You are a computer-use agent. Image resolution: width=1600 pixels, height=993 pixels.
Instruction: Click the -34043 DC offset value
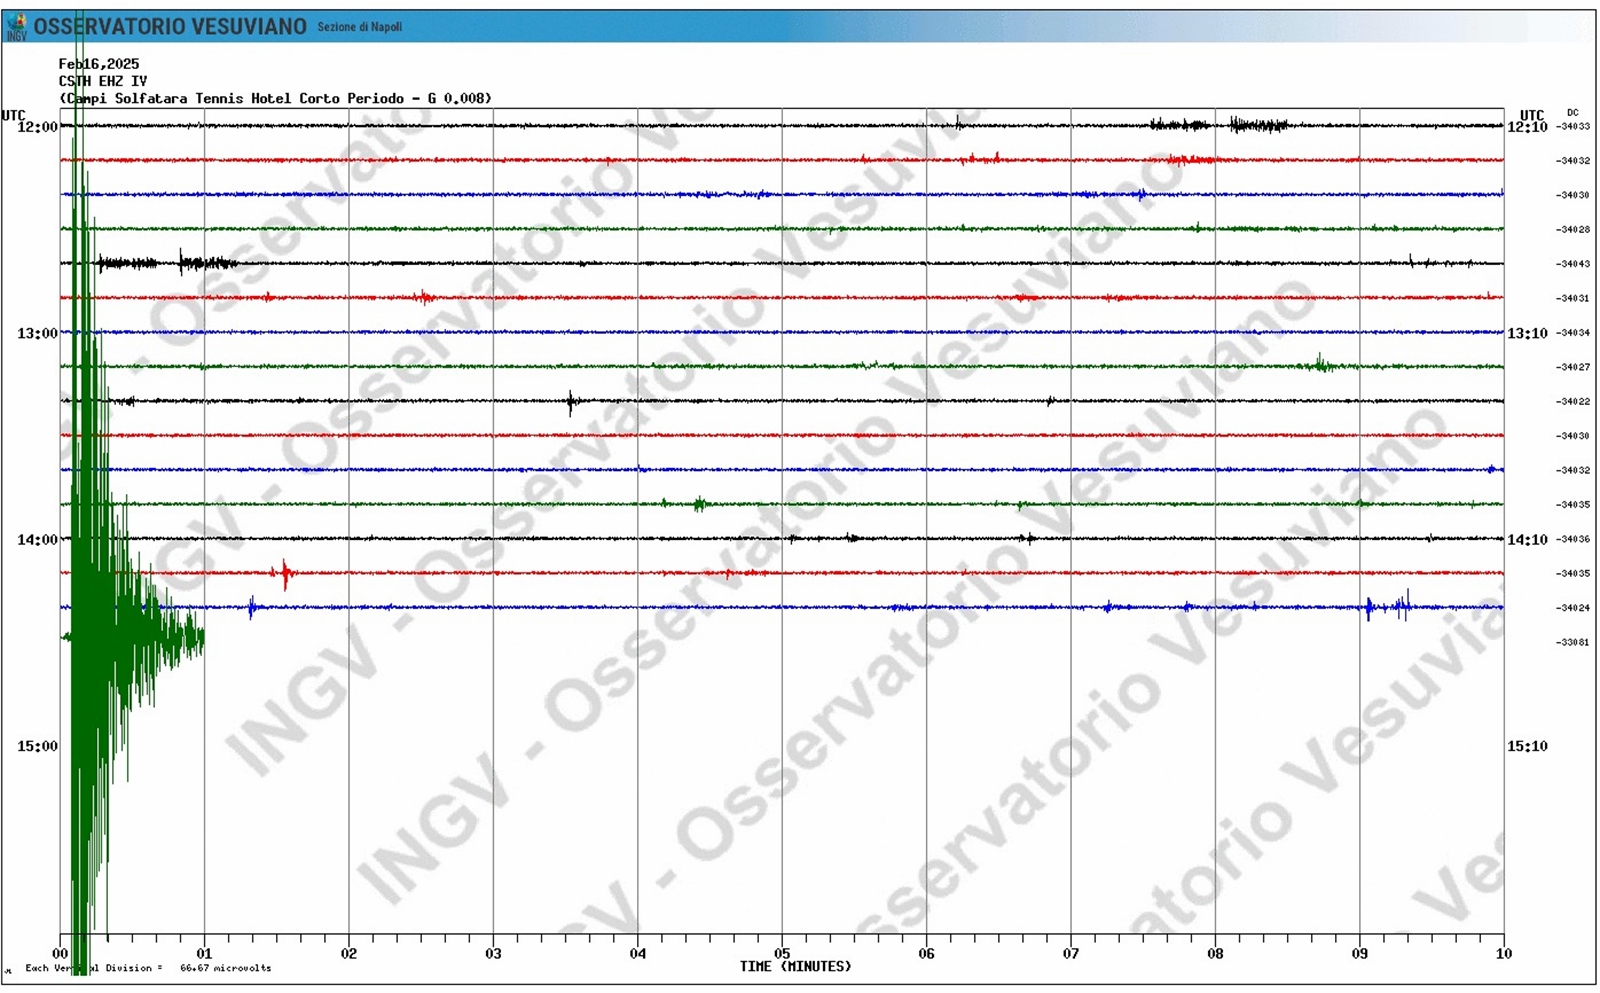click(x=1573, y=264)
